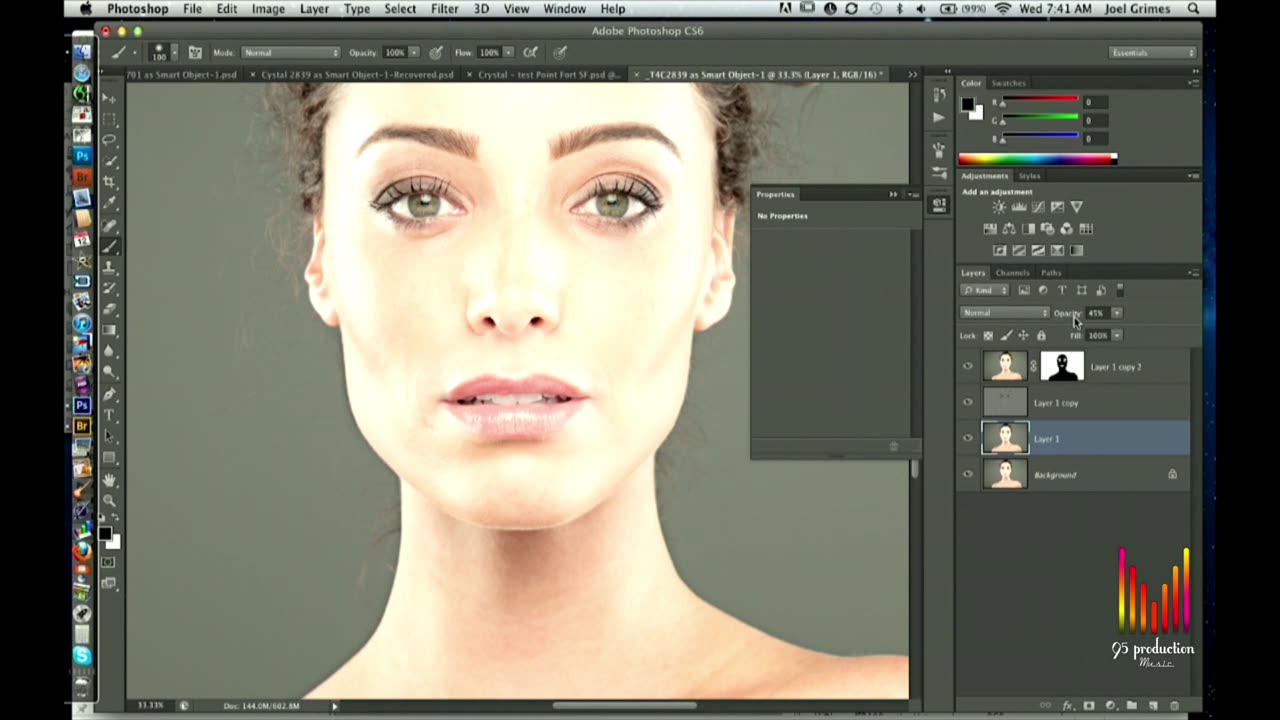Open brush Flow slider dropdown
1280x720 pixels.
pyautogui.click(x=508, y=52)
